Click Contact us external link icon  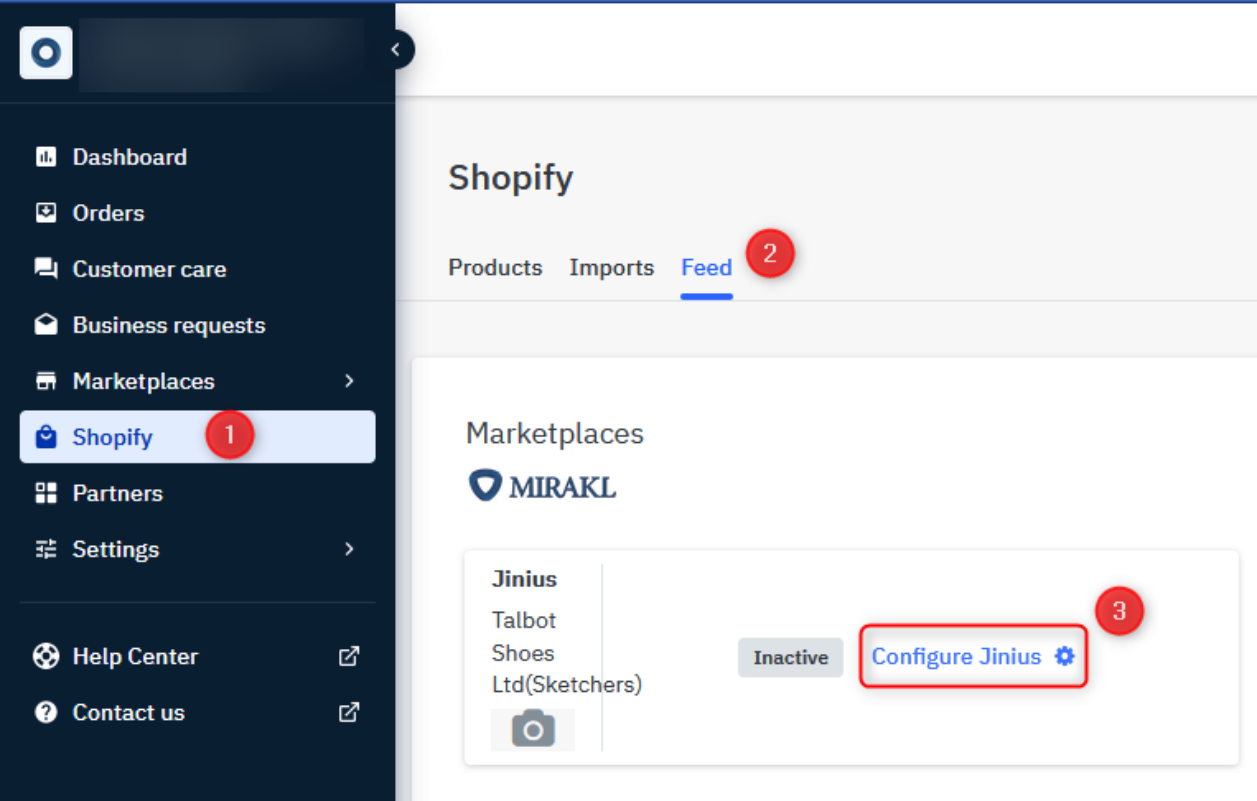click(349, 712)
